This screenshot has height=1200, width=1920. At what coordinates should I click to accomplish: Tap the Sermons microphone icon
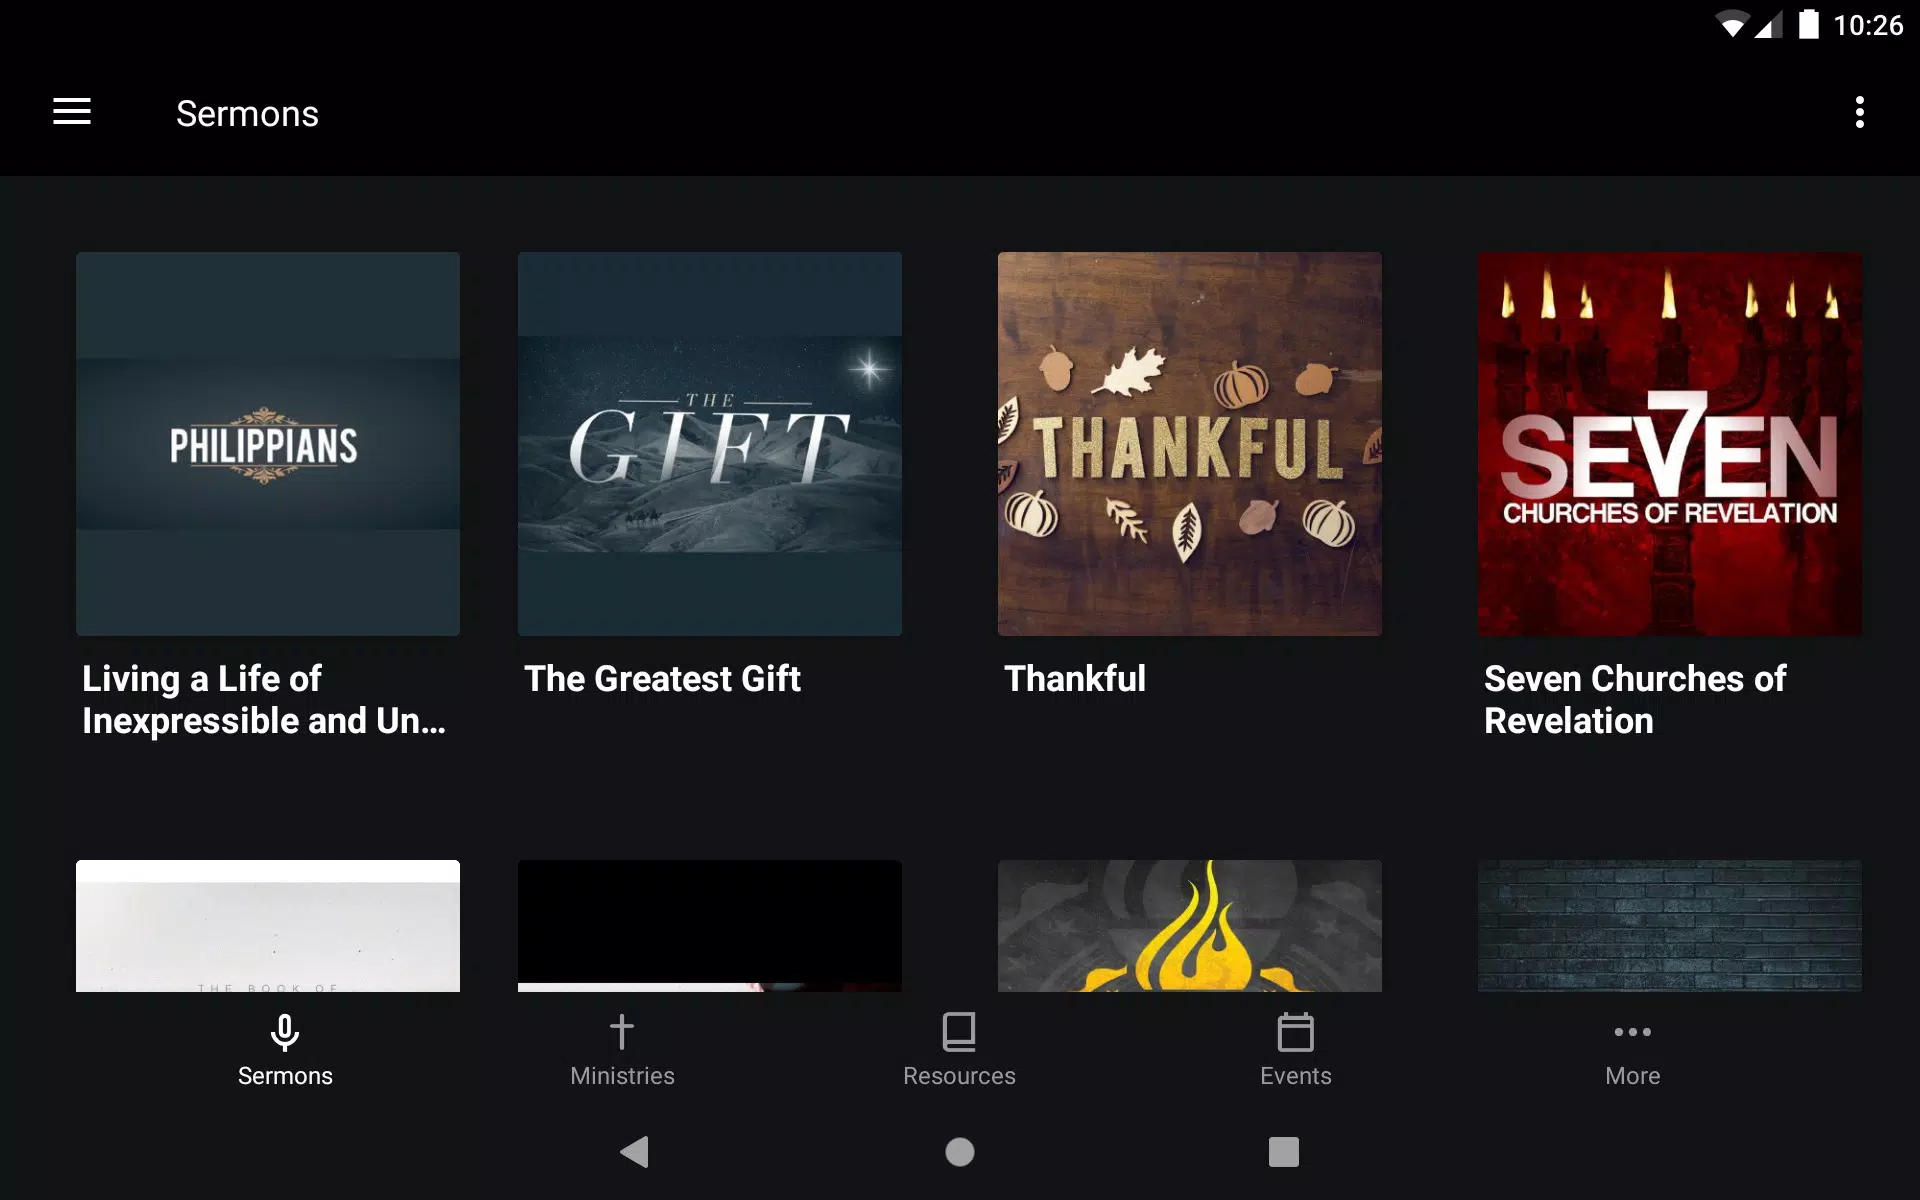(285, 1032)
